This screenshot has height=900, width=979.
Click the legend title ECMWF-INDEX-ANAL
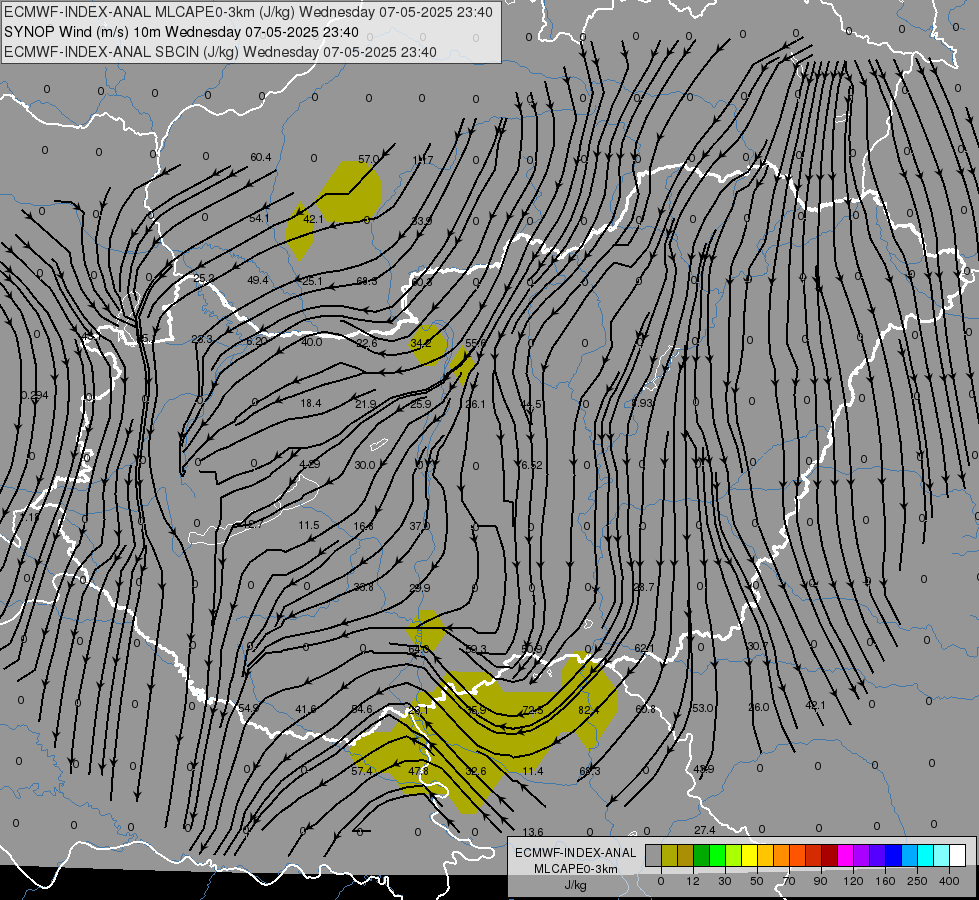coord(576,853)
